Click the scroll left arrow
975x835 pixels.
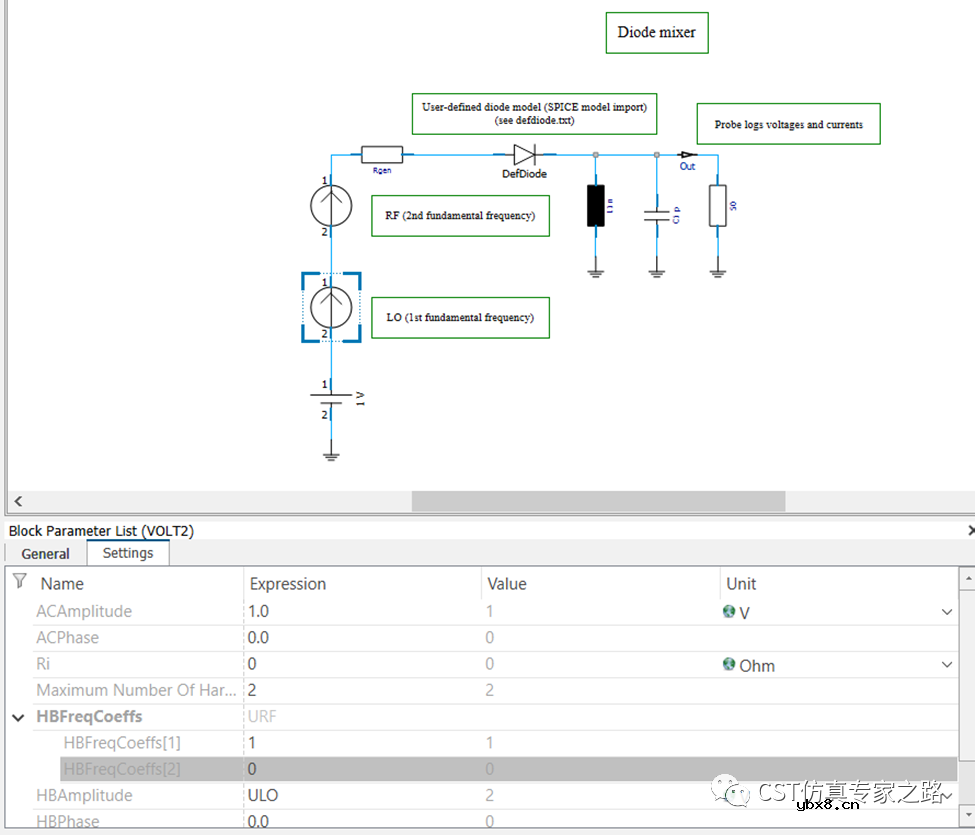(x=18, y=501)
